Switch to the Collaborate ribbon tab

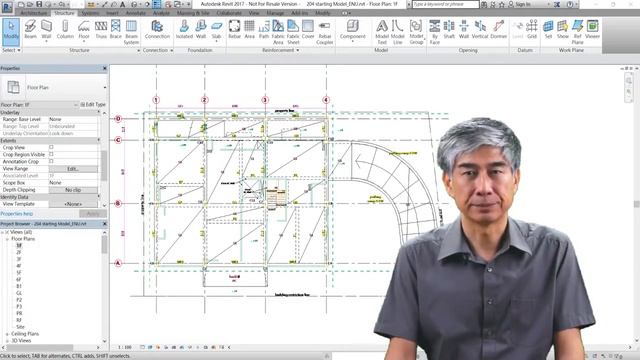point(229,13)
